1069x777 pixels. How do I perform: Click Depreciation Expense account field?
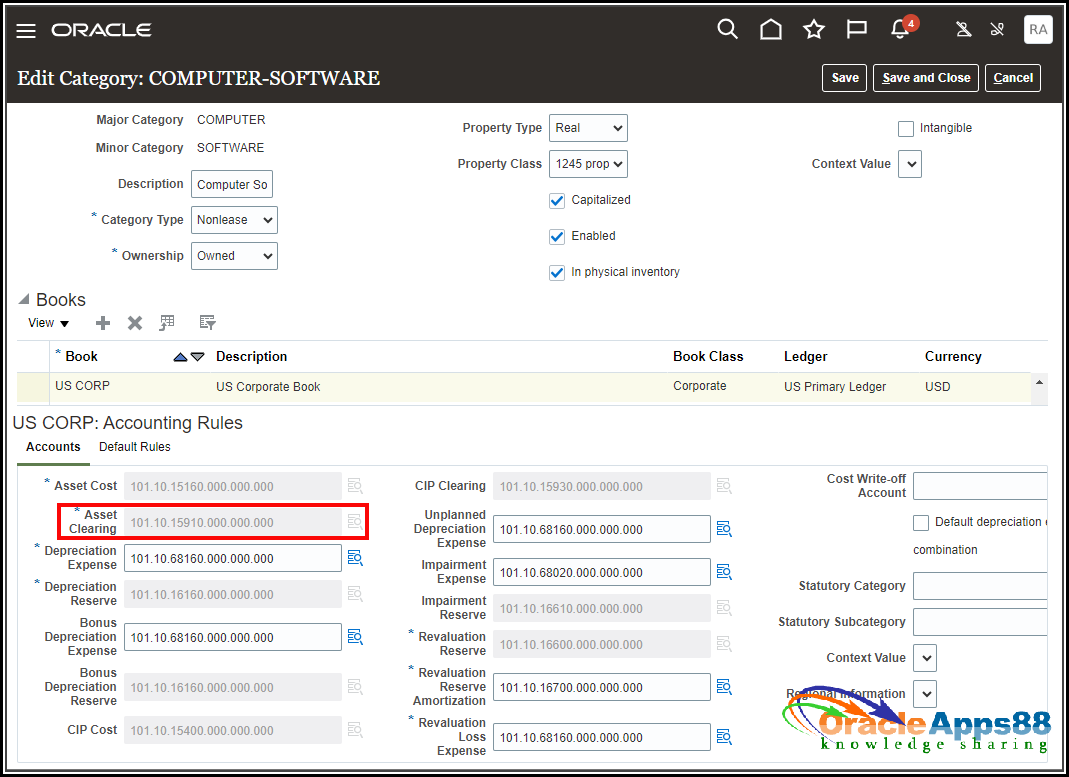[232, 558]
